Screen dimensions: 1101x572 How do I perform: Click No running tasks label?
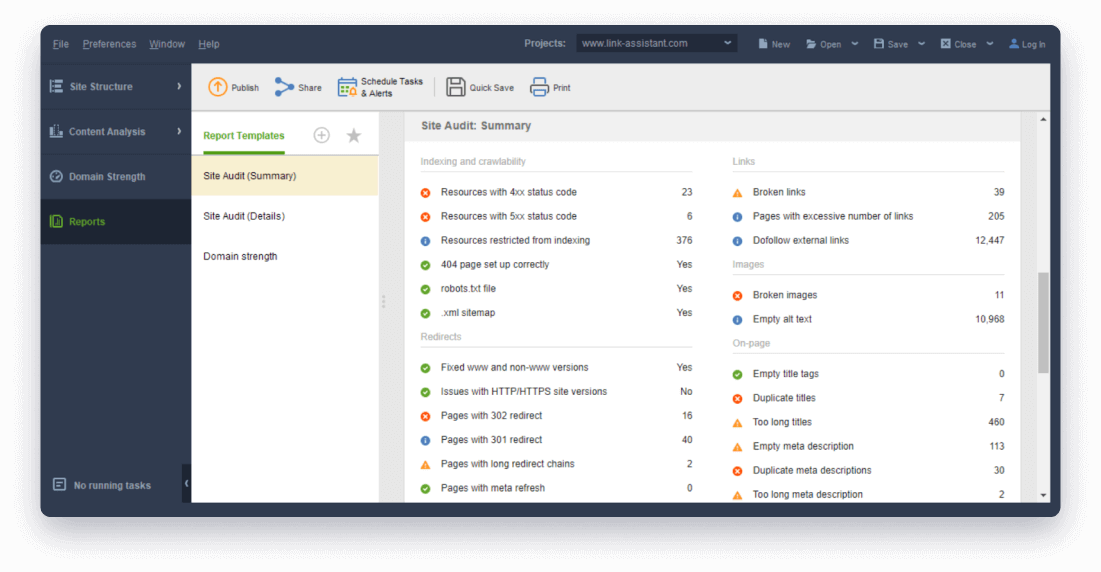click(x=112, y=486)
